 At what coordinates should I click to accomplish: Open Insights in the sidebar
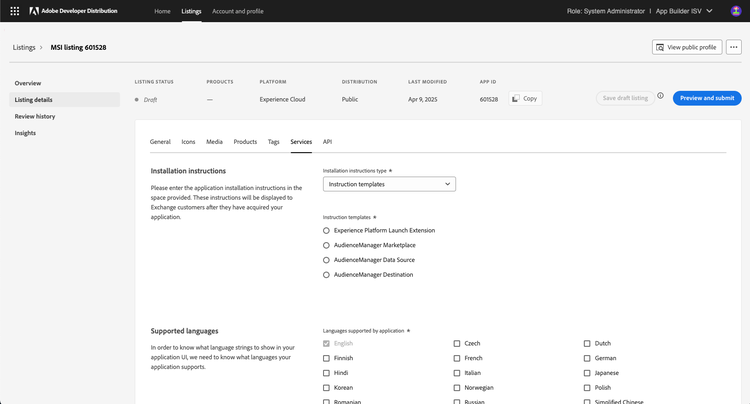tap(25, 133)
